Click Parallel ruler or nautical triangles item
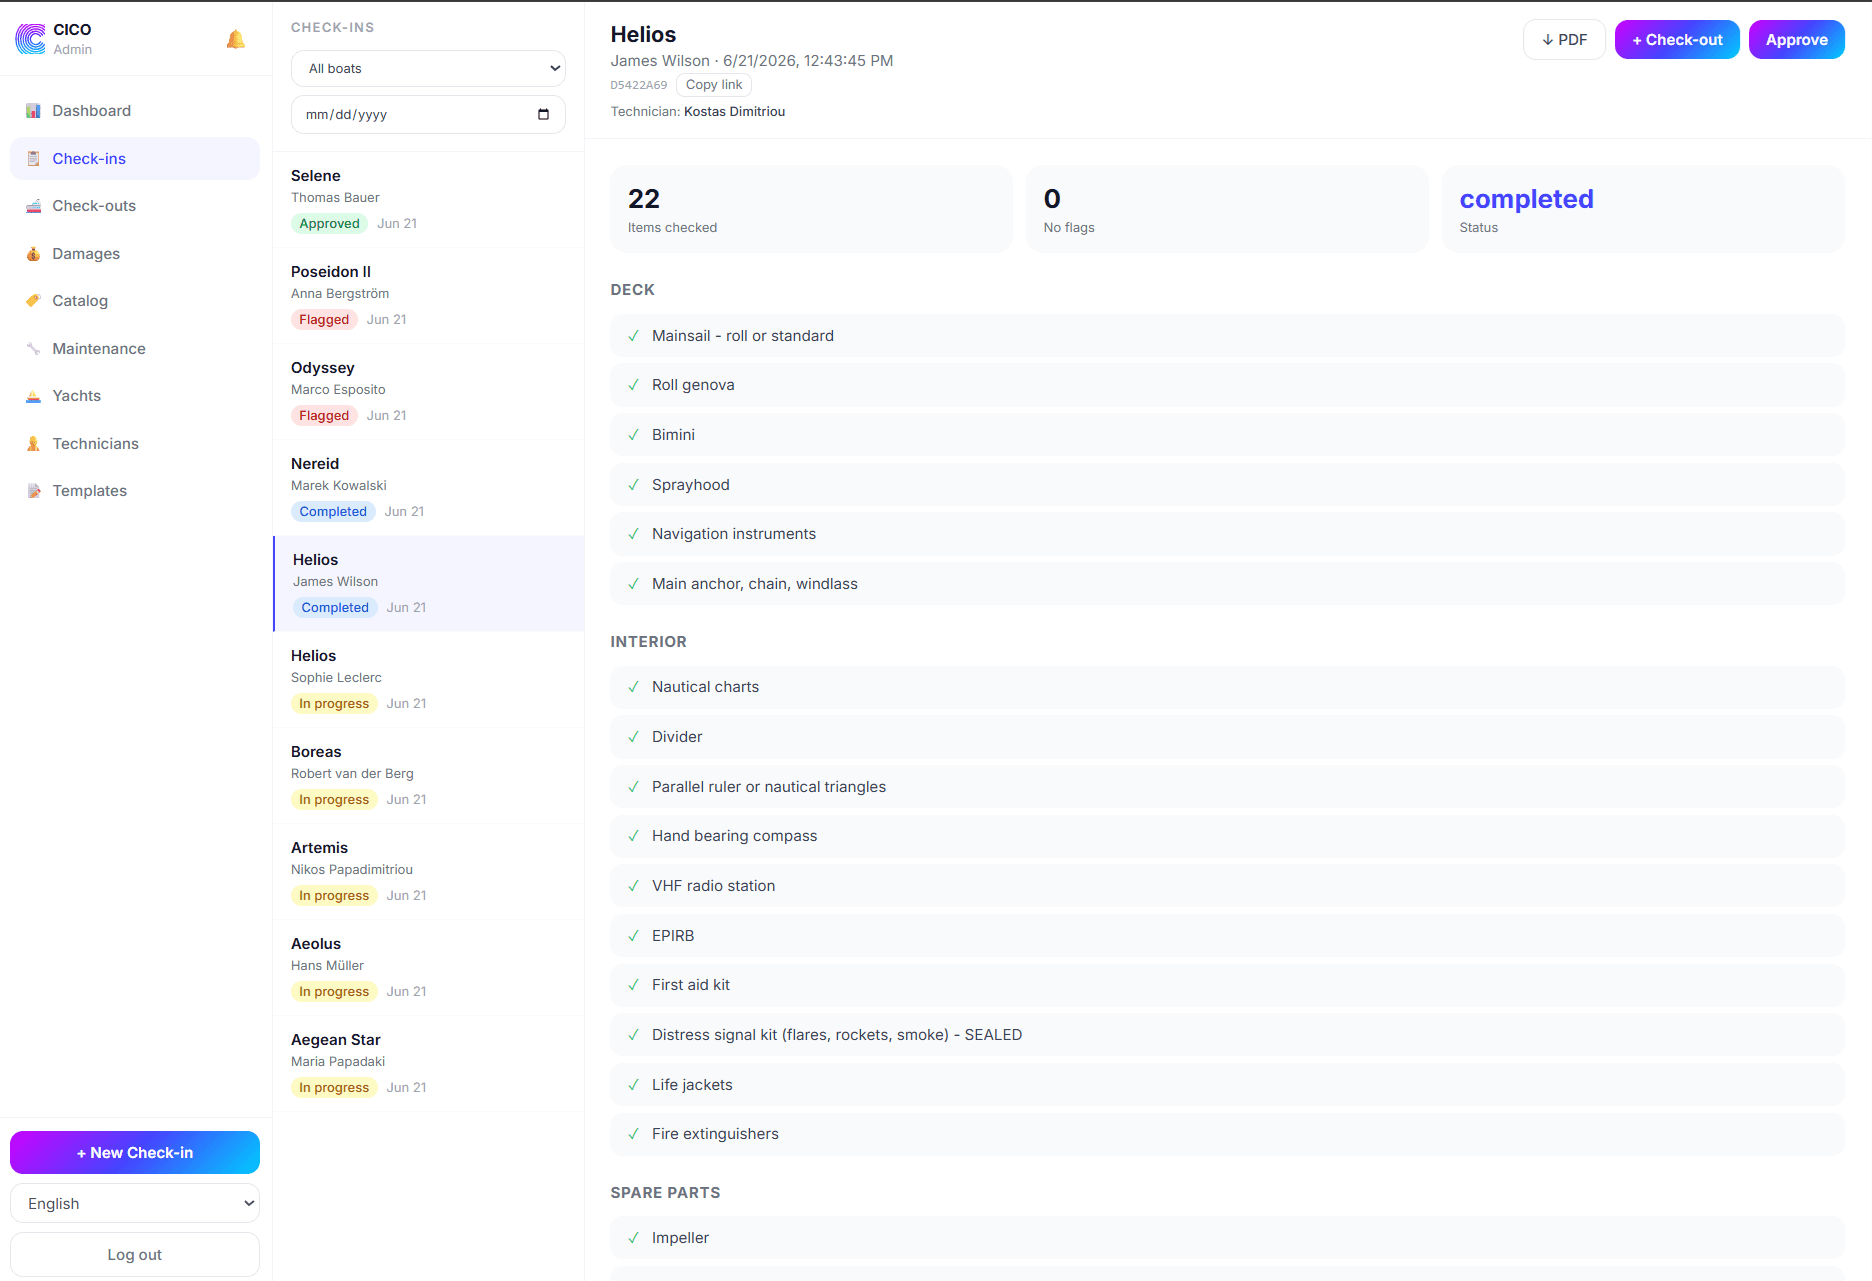Screen dimensions: 1872x1281 click(1227, 787)
